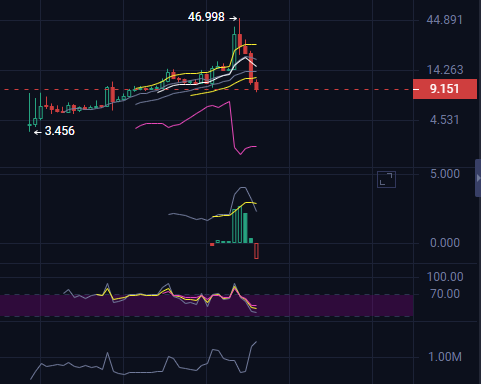Click the red negative histogram bar

pyautogui.click(x=256, y=251)
